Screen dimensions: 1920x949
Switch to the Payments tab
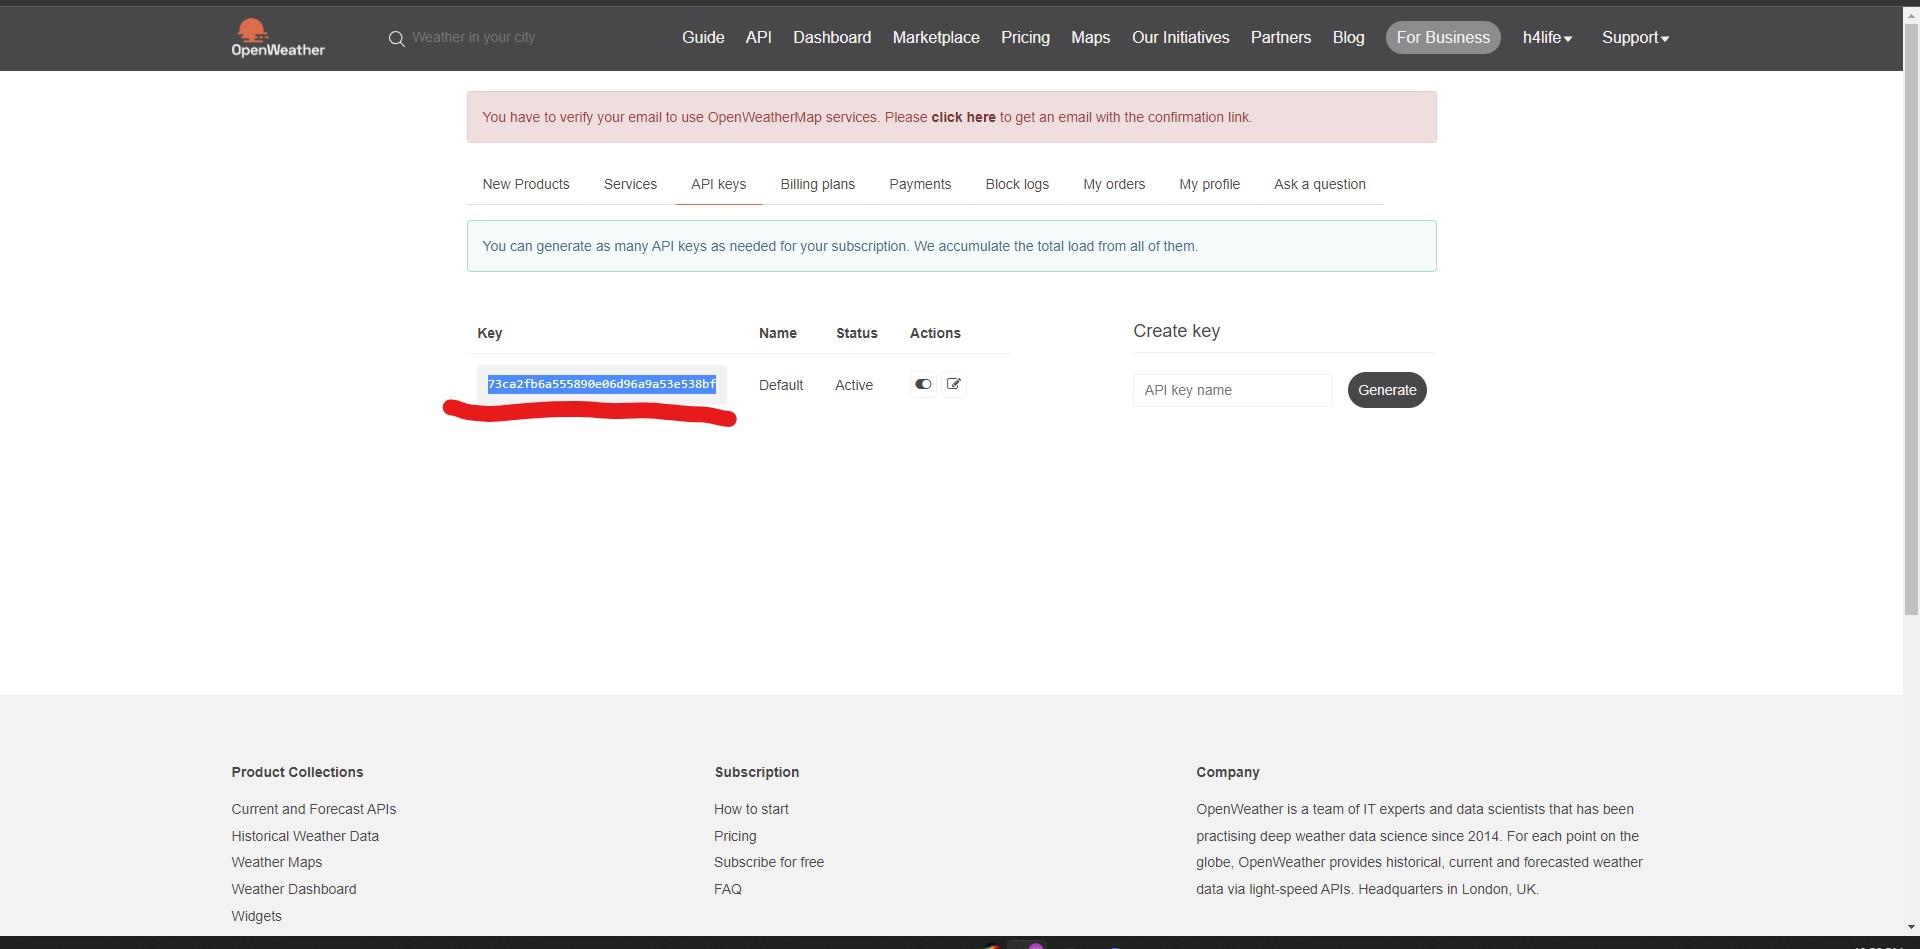[920, 184]
